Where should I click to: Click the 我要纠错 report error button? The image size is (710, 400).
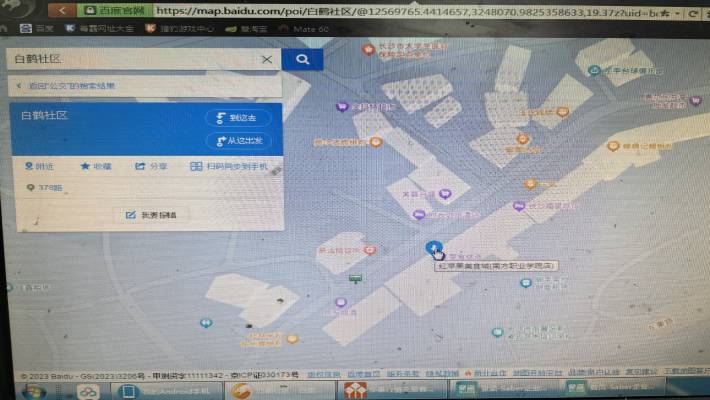(x=151, y=215)
